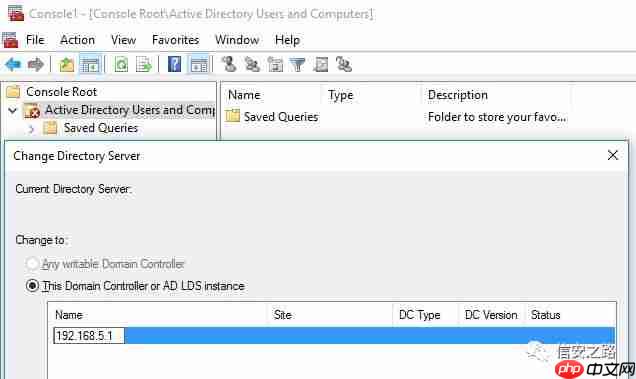Open Help with the question mark icon
Screen dimensions: 636x379
[x=174, y=65]
